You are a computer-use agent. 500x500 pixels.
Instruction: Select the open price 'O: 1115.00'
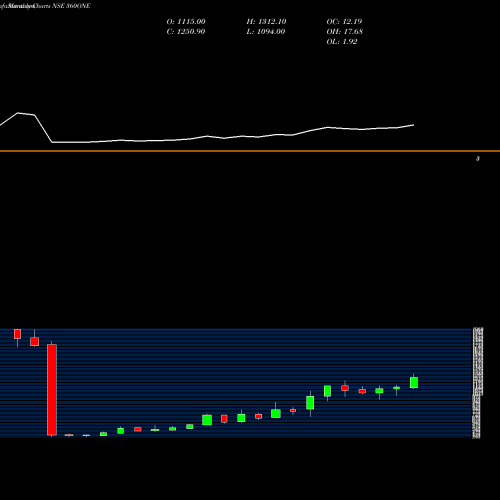click(x=186, y=22)
